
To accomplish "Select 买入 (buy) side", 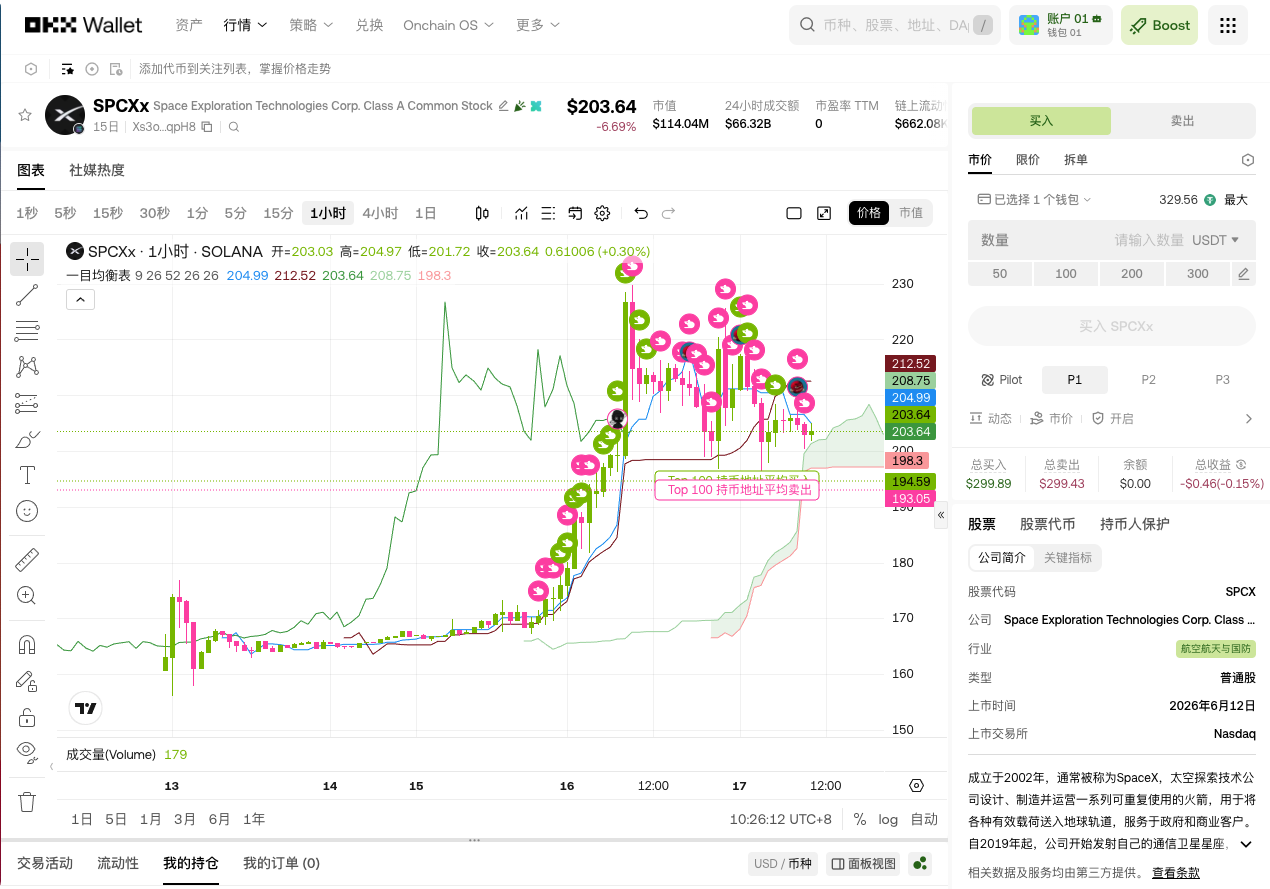I will pos(1041,121).
